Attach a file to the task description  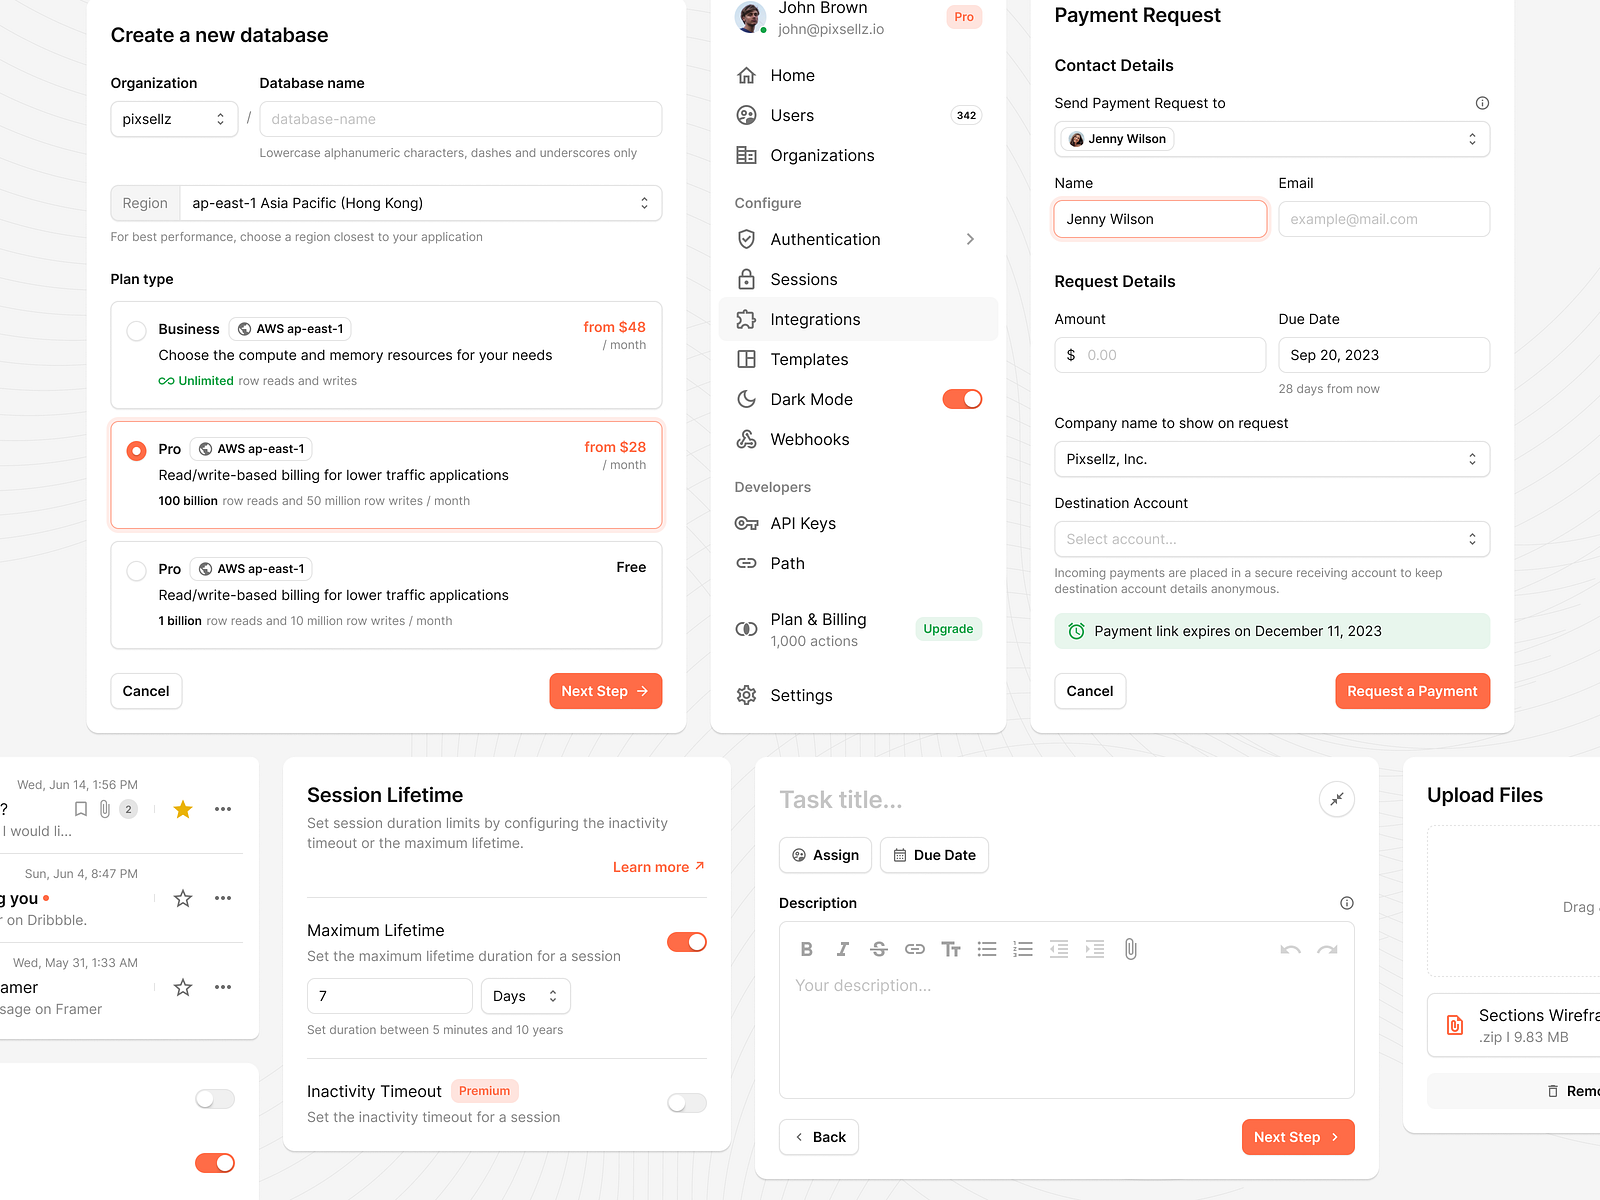coord(1130,949)
